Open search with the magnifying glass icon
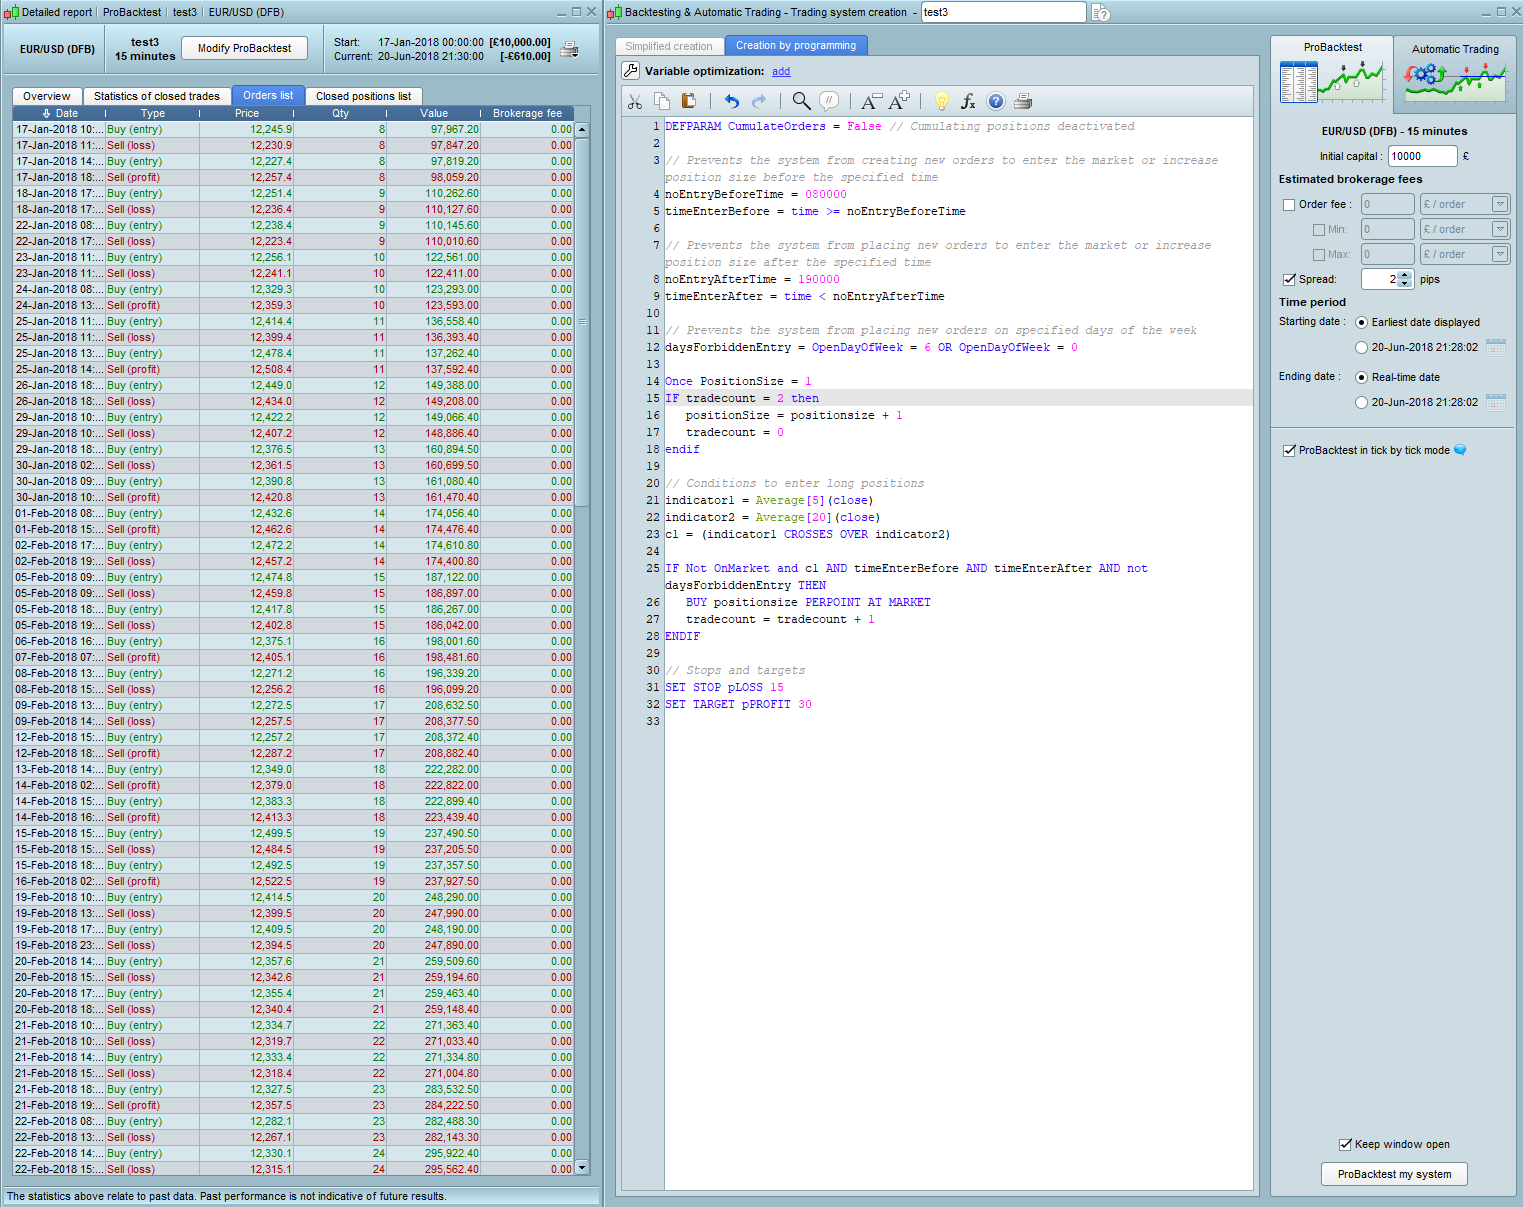The width and height of the screenshot is (1523, 1207). coord(801,101)
